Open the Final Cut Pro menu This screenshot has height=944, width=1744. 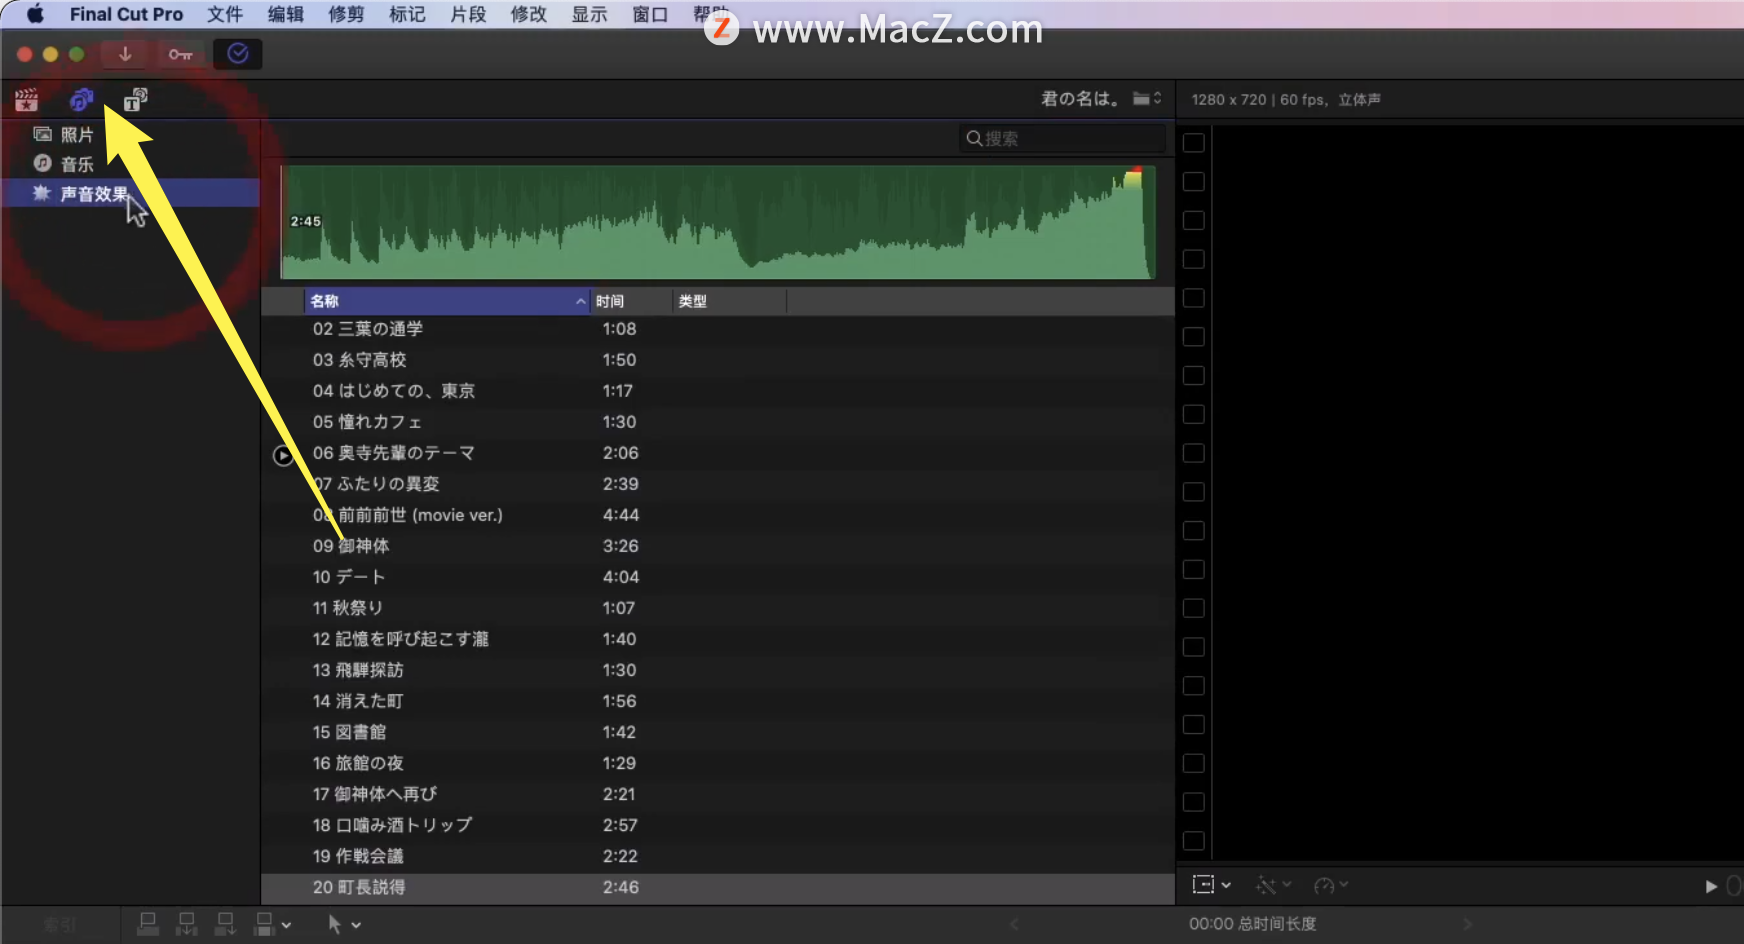pyautogui.click(x=126, y=14)
